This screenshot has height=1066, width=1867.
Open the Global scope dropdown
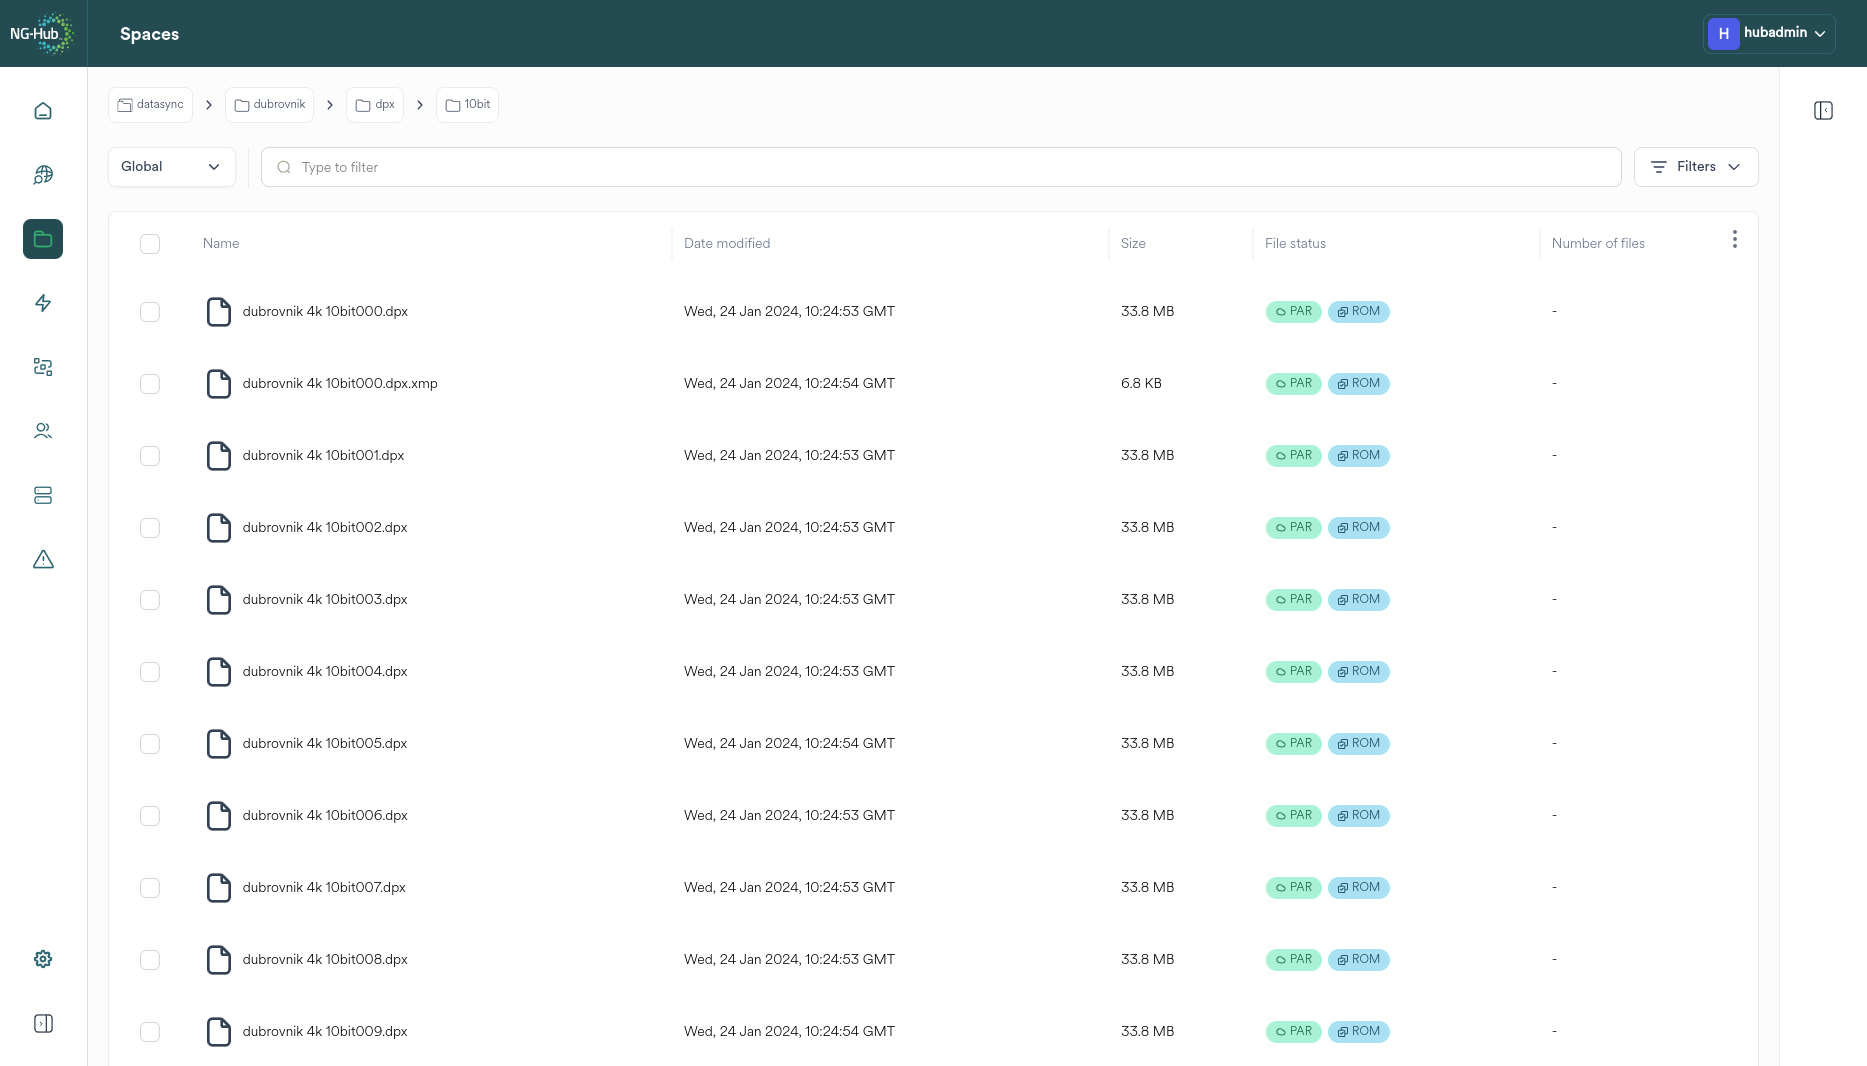coord(171,166)
